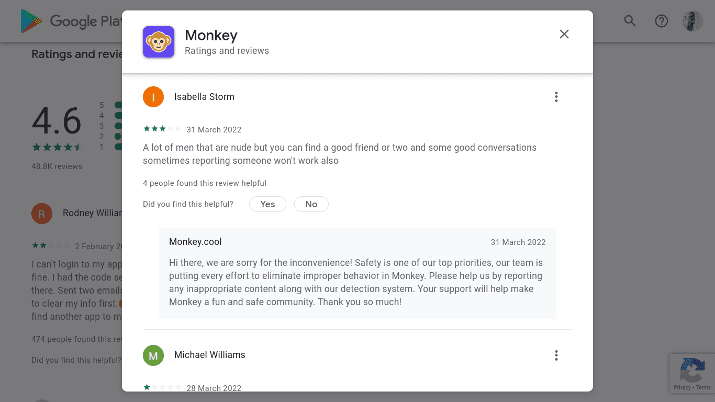The width and height of the screenshot is (715, 402).
Task: Open options menu for Michael Williams' review
Action: [556, 355]
